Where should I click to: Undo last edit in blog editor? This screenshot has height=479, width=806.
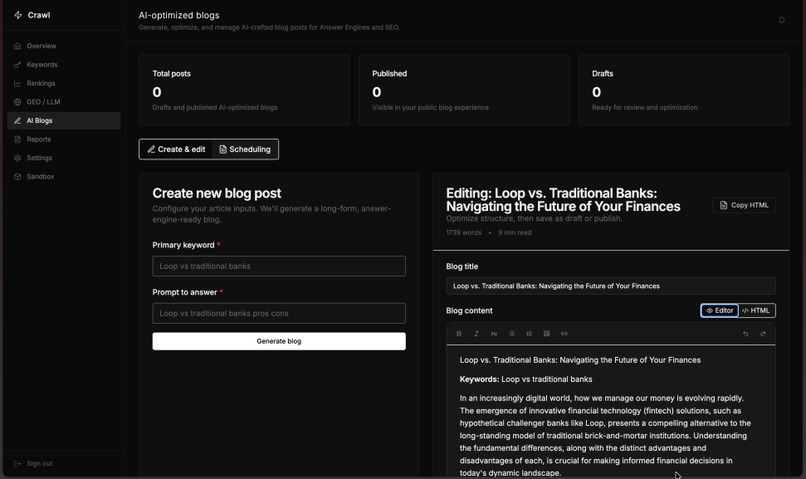coord(745,334)
